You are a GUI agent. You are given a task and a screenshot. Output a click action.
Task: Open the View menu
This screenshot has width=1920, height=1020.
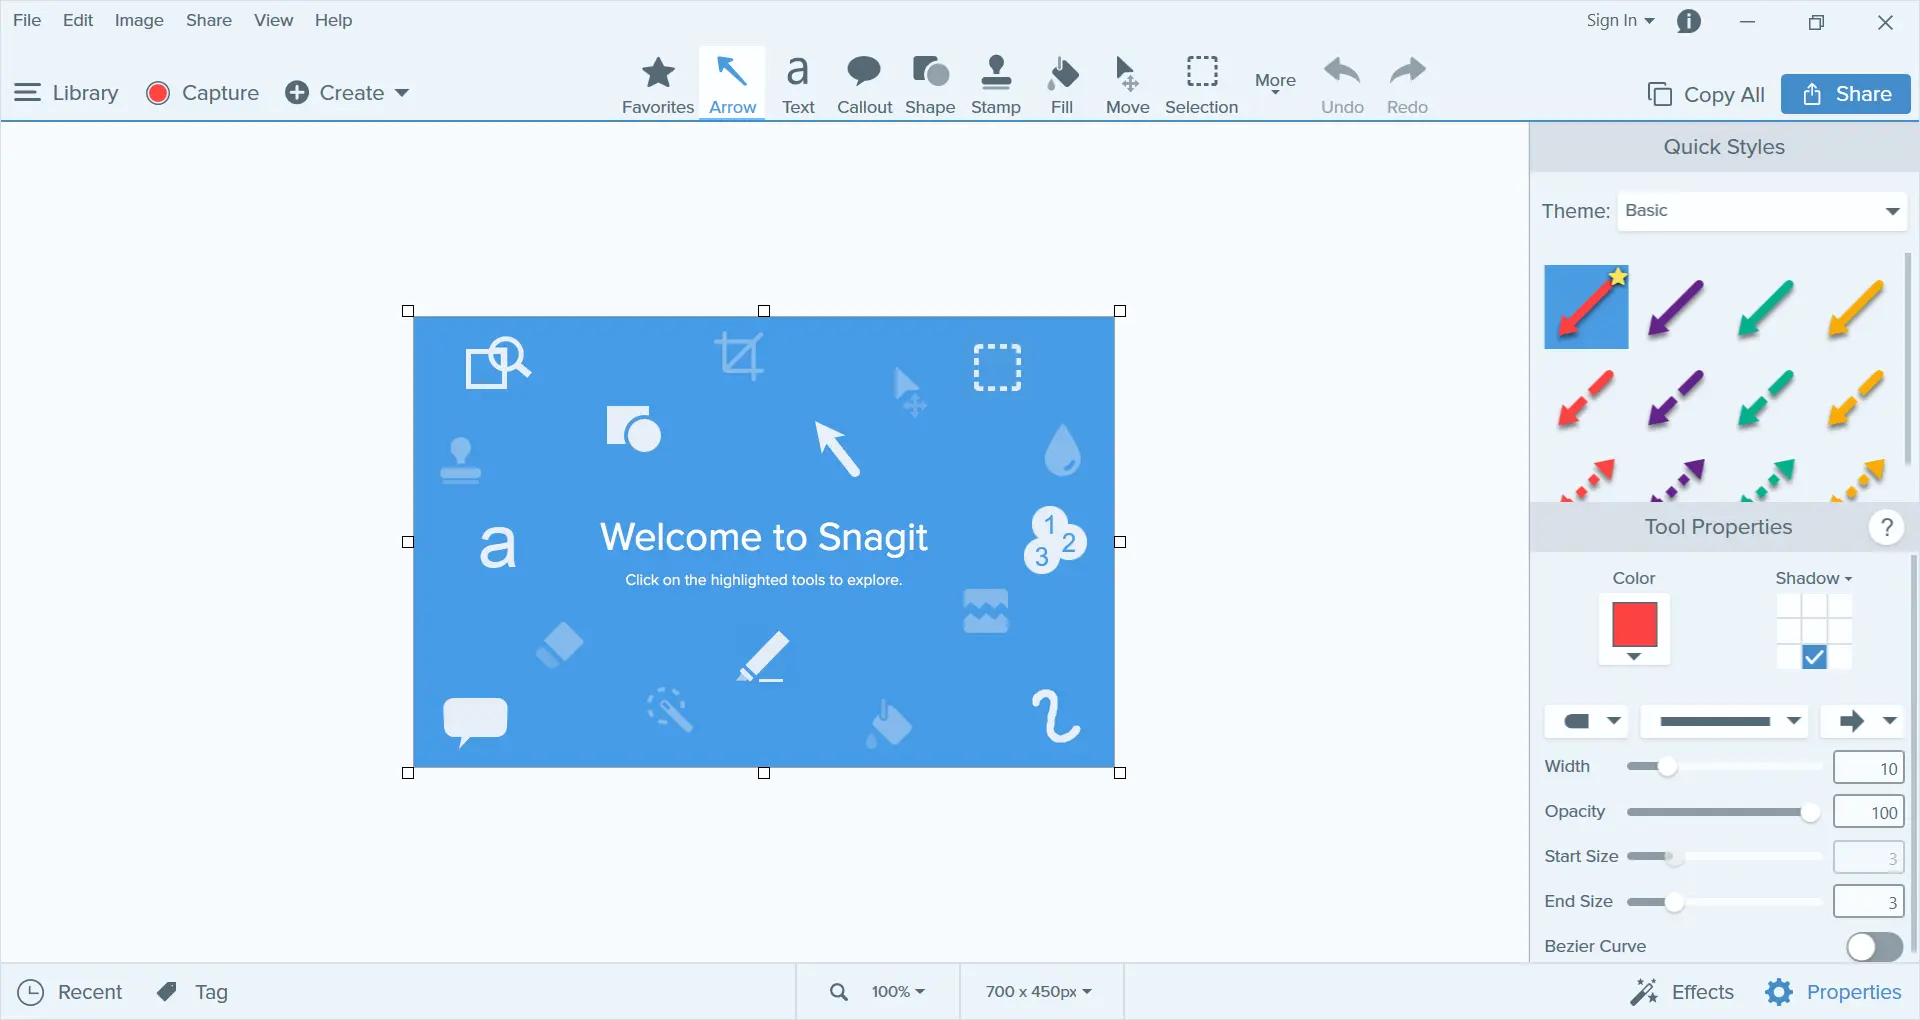click(273, 20)
